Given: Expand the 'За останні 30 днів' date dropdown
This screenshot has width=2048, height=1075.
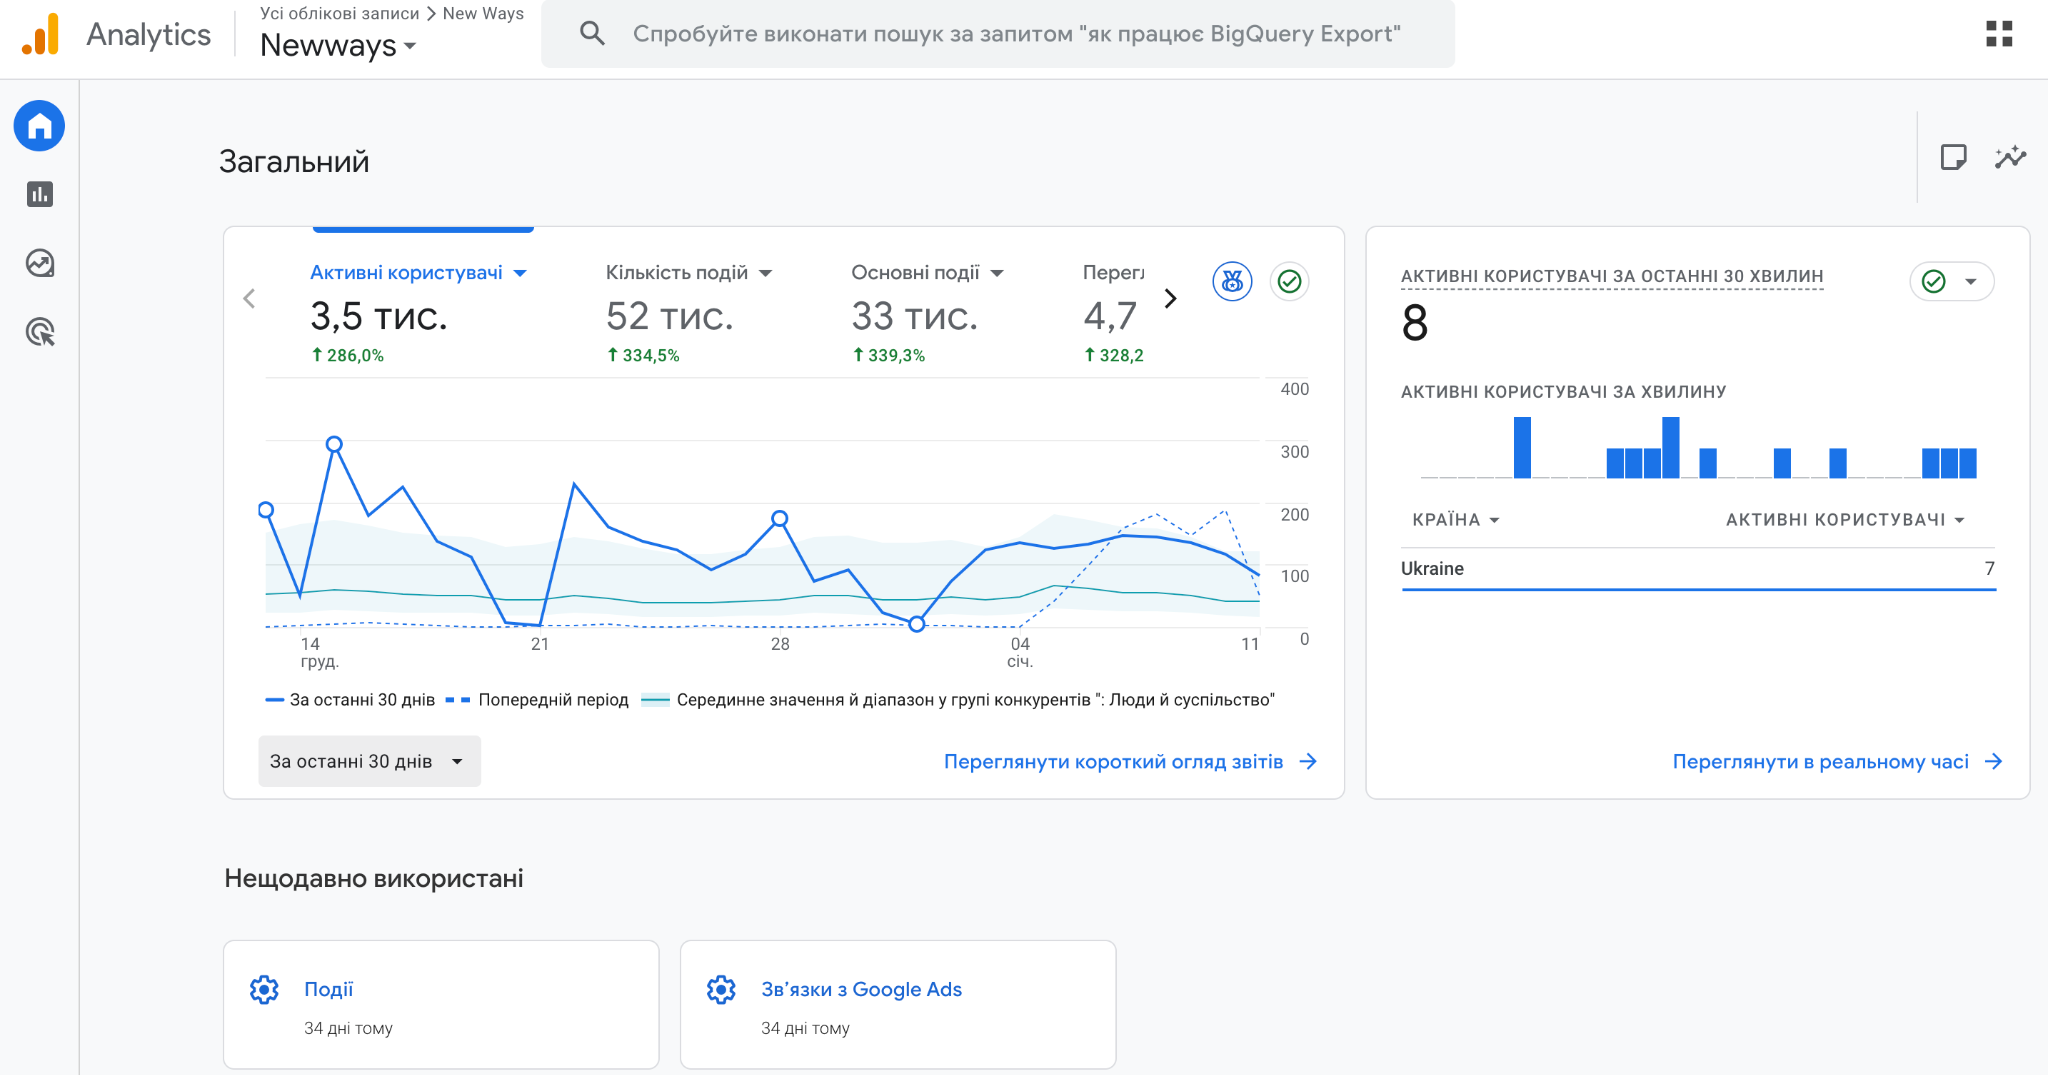Looking at the screenshot, I should click(368, 761).
